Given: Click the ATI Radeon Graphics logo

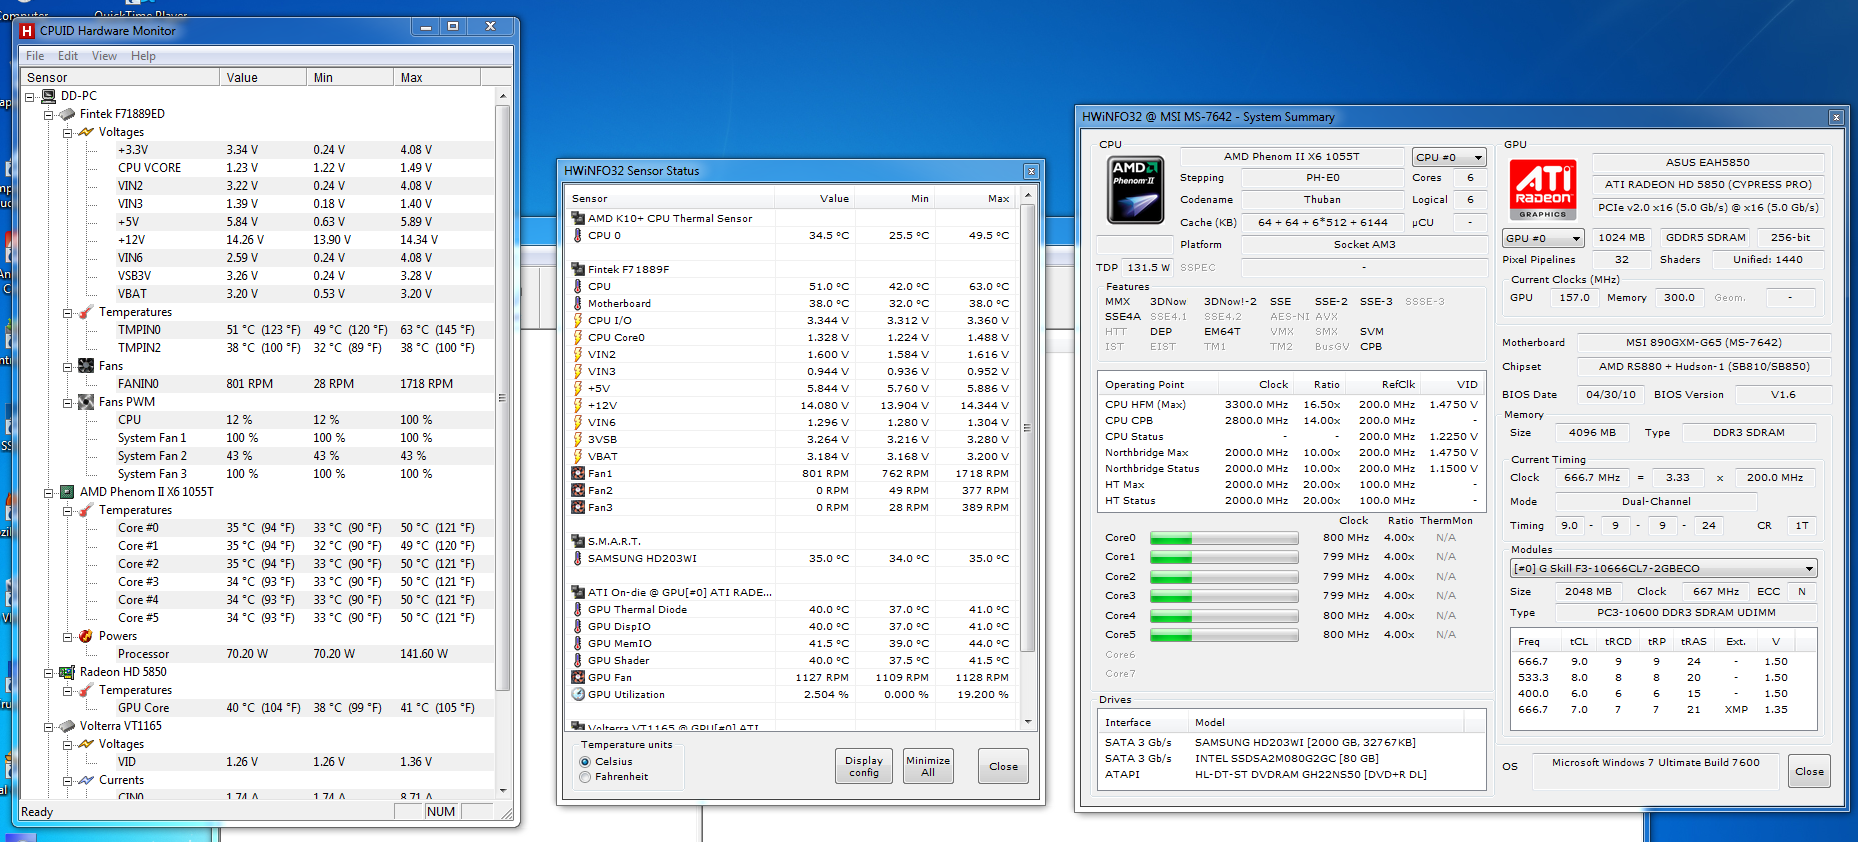Looking at the screenshot, I should pyautogui.click(x=1543, y=190).
